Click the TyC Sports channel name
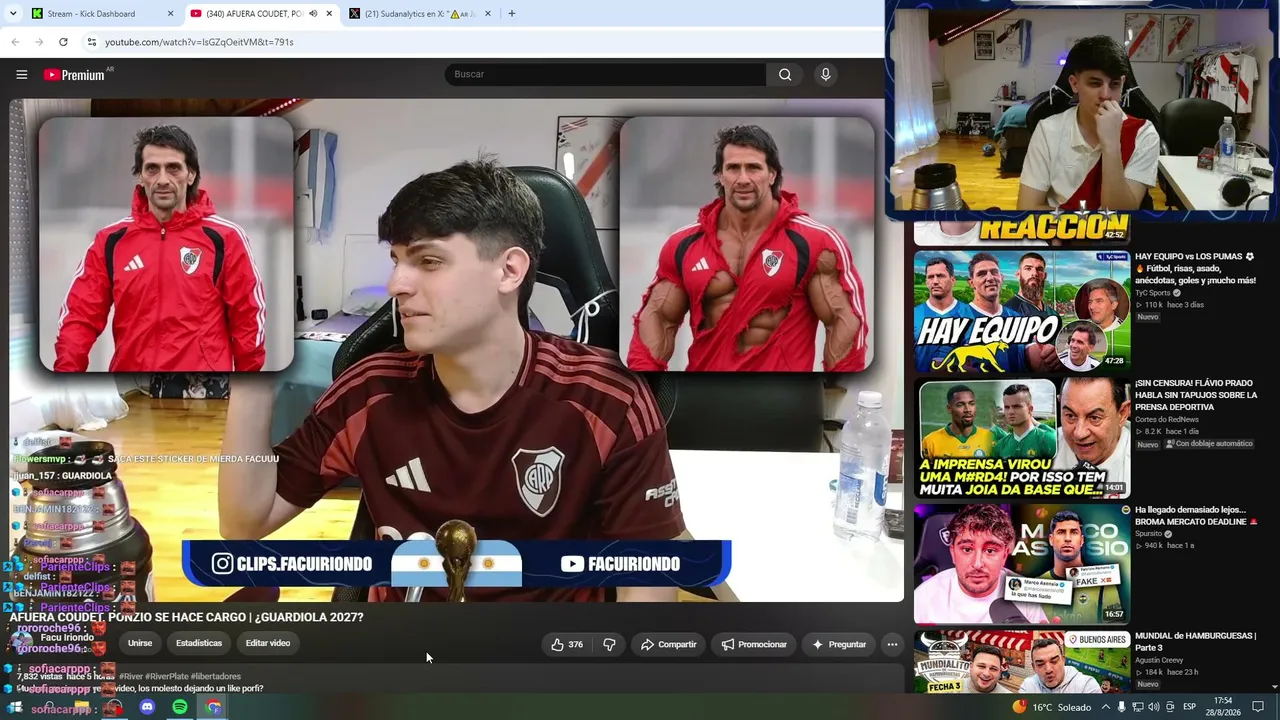This screenshot has height=720, width=1280. 1152,293
